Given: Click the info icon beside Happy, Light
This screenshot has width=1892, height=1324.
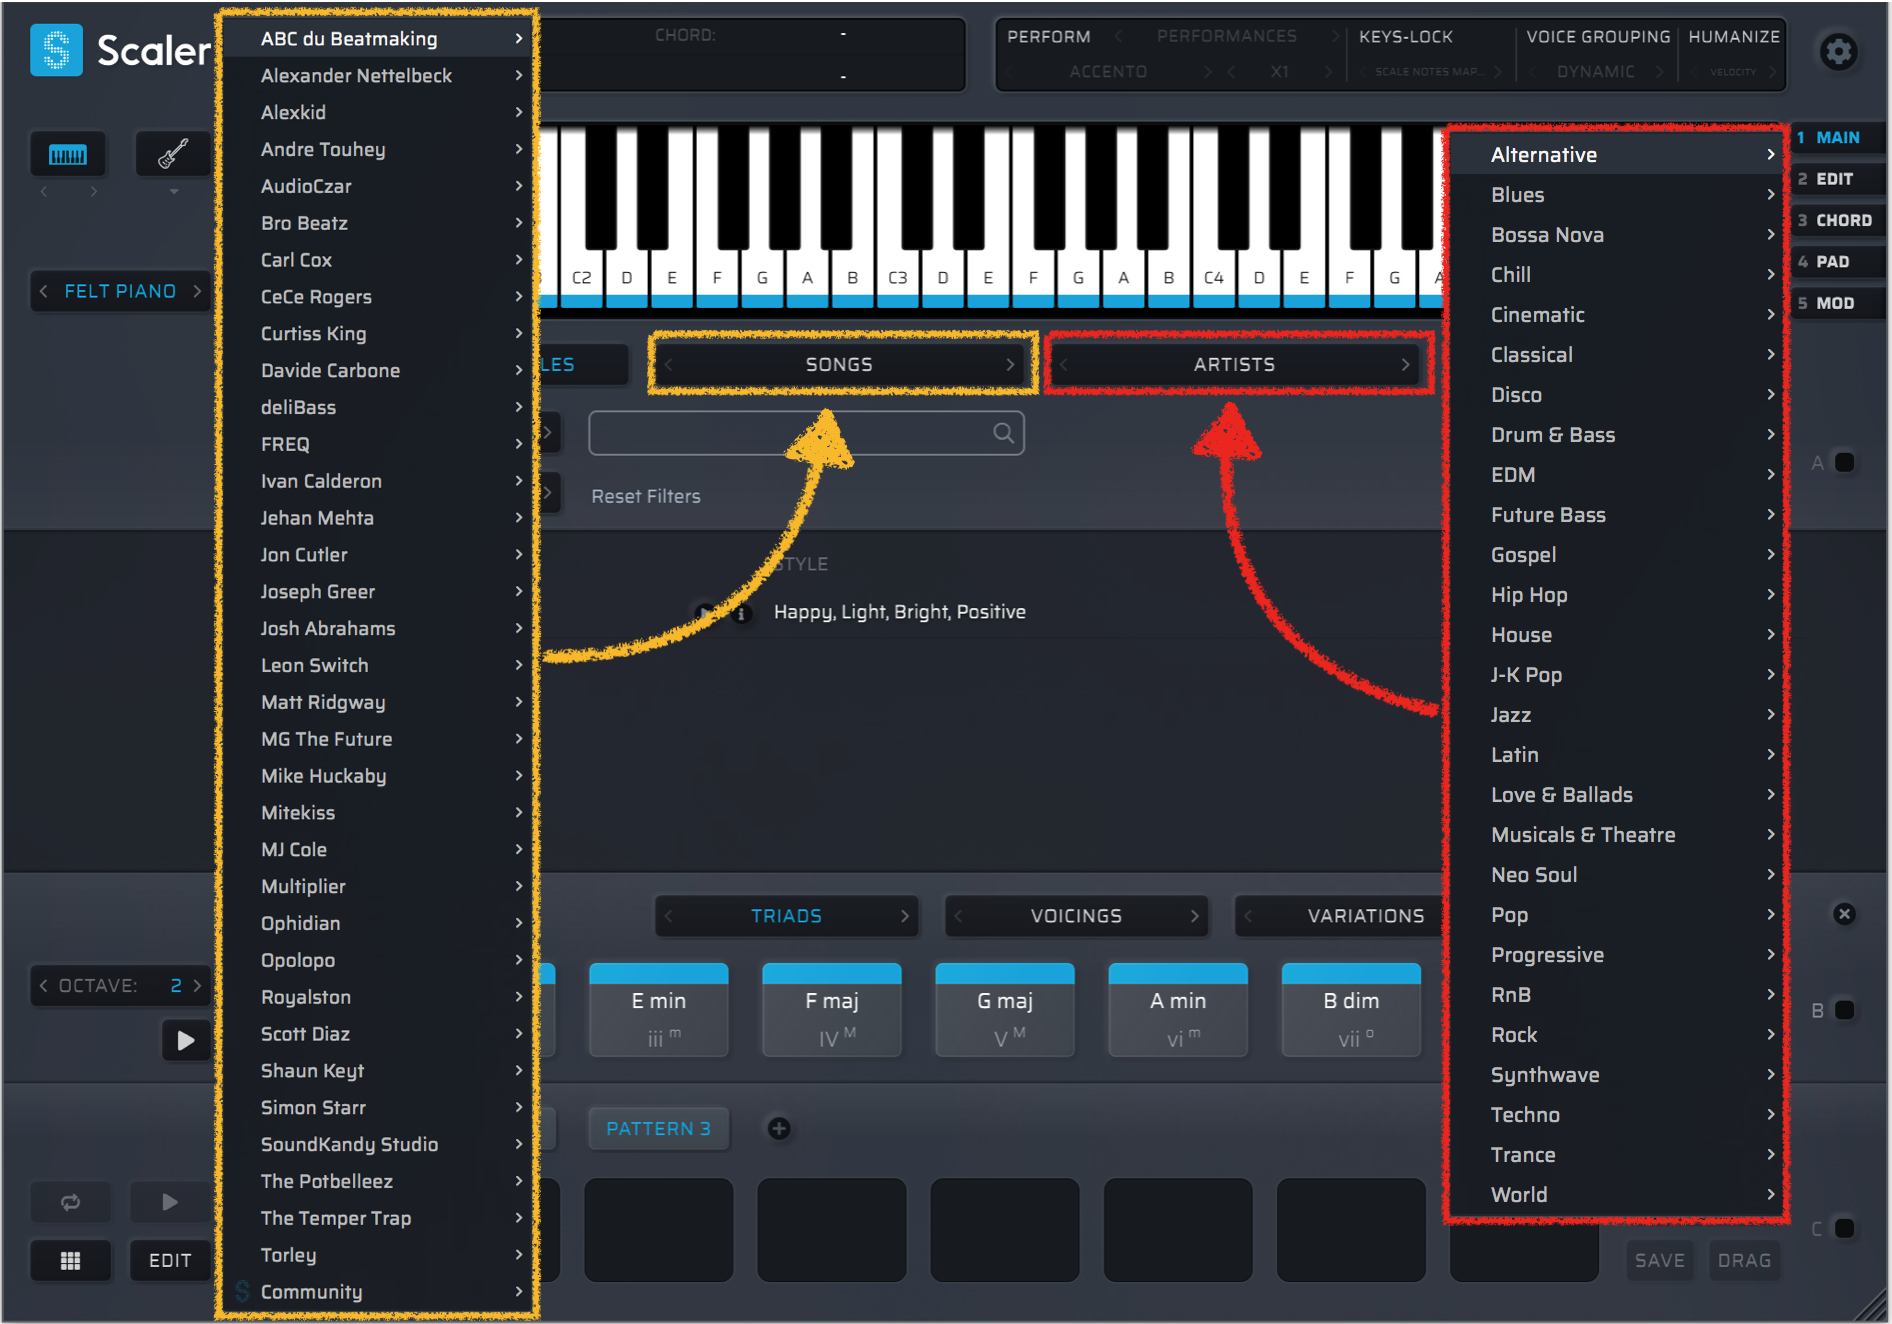Looking at the screenshot, I should click(741, 613).
